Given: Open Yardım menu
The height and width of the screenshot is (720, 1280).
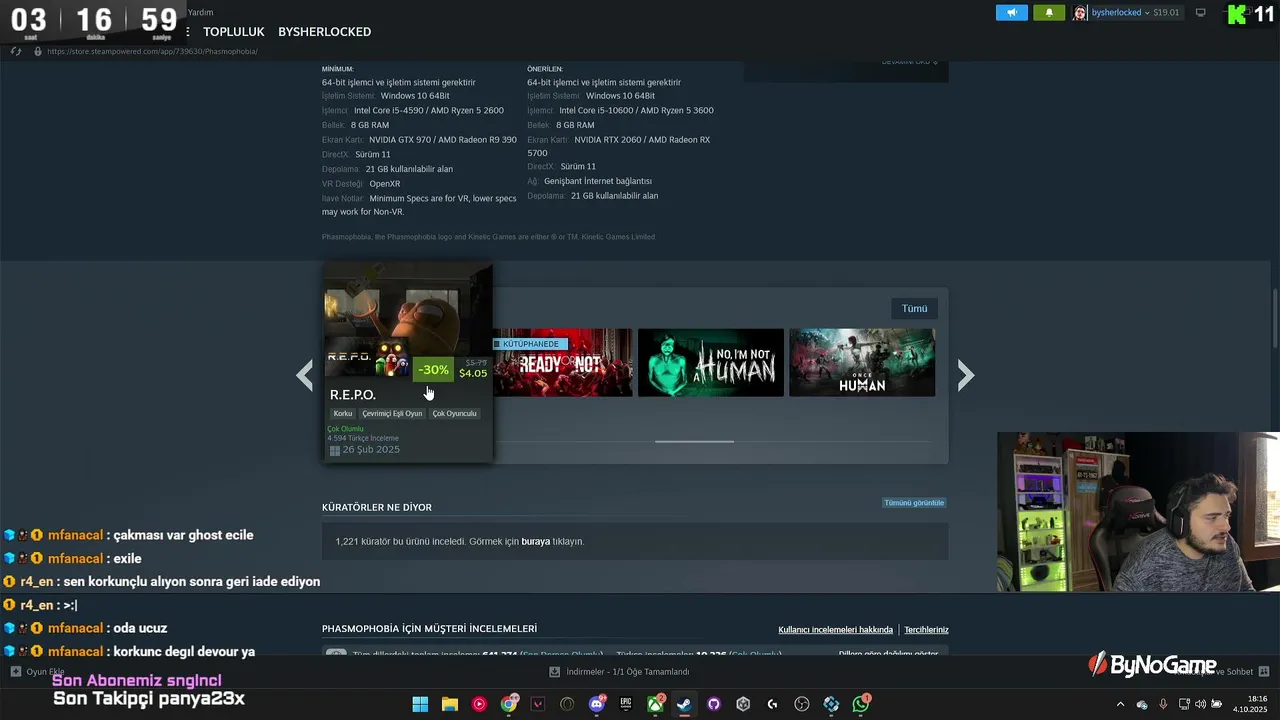Looking at the screenshot, I should coord(200,12).
